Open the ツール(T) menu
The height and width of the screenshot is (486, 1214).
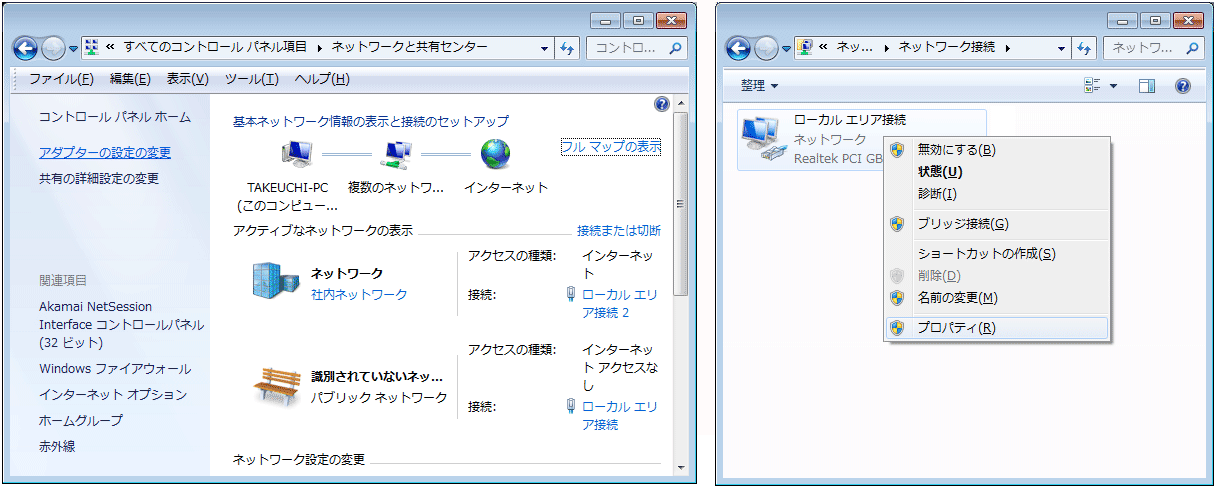[251, 79]
